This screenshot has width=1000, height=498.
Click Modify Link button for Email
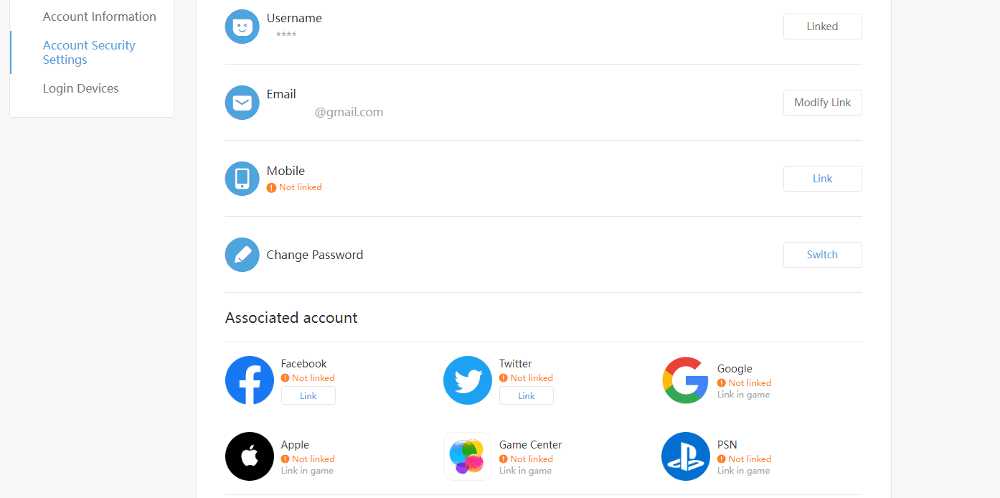(x=822, y=103)
